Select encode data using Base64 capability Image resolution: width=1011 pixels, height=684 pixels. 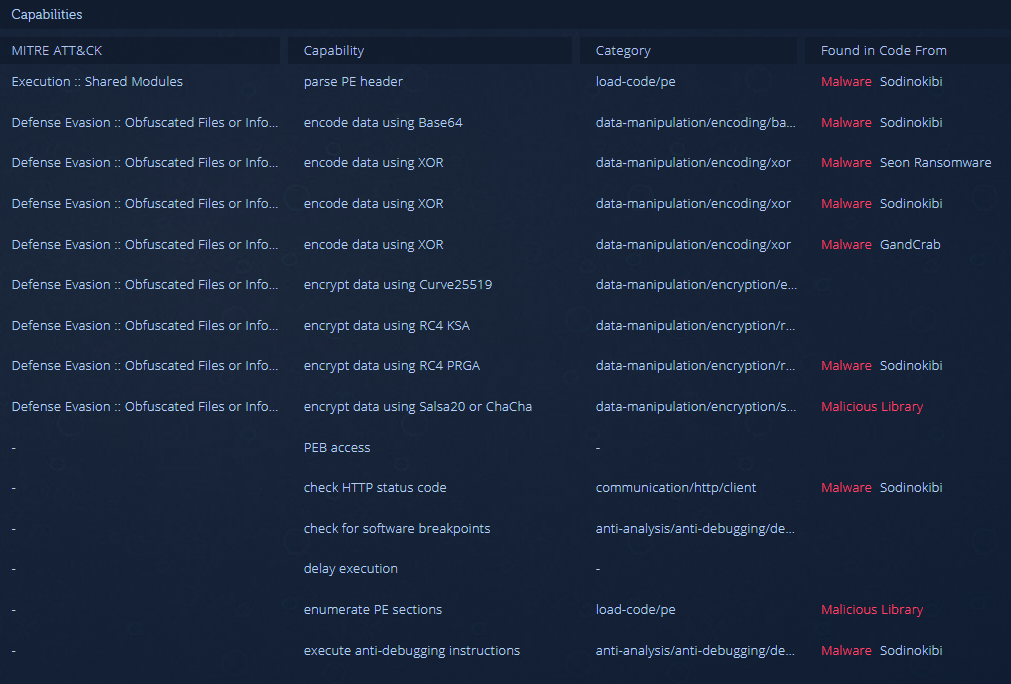[383, 122]
